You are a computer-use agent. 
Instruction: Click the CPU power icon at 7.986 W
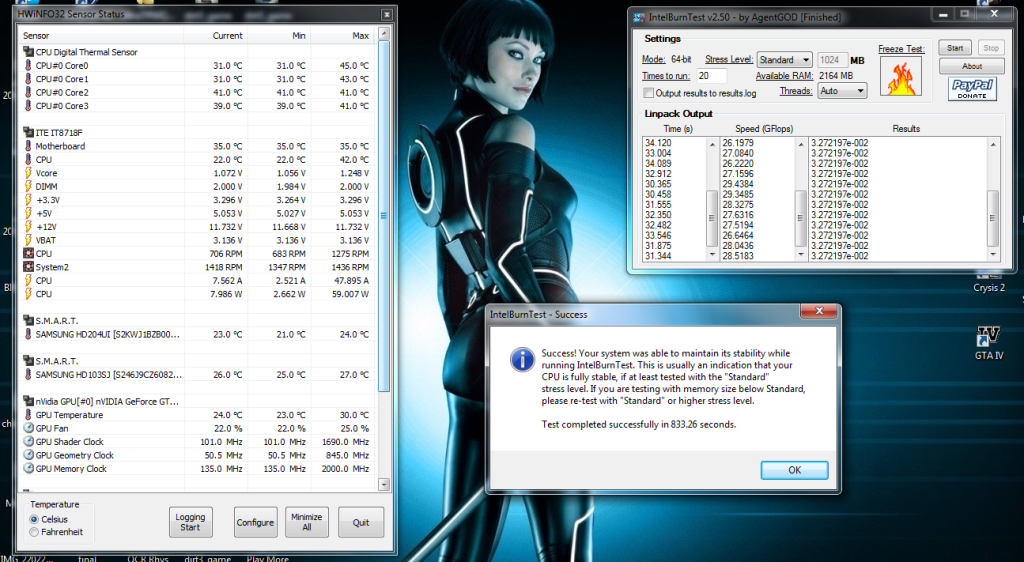coord(28,294)
